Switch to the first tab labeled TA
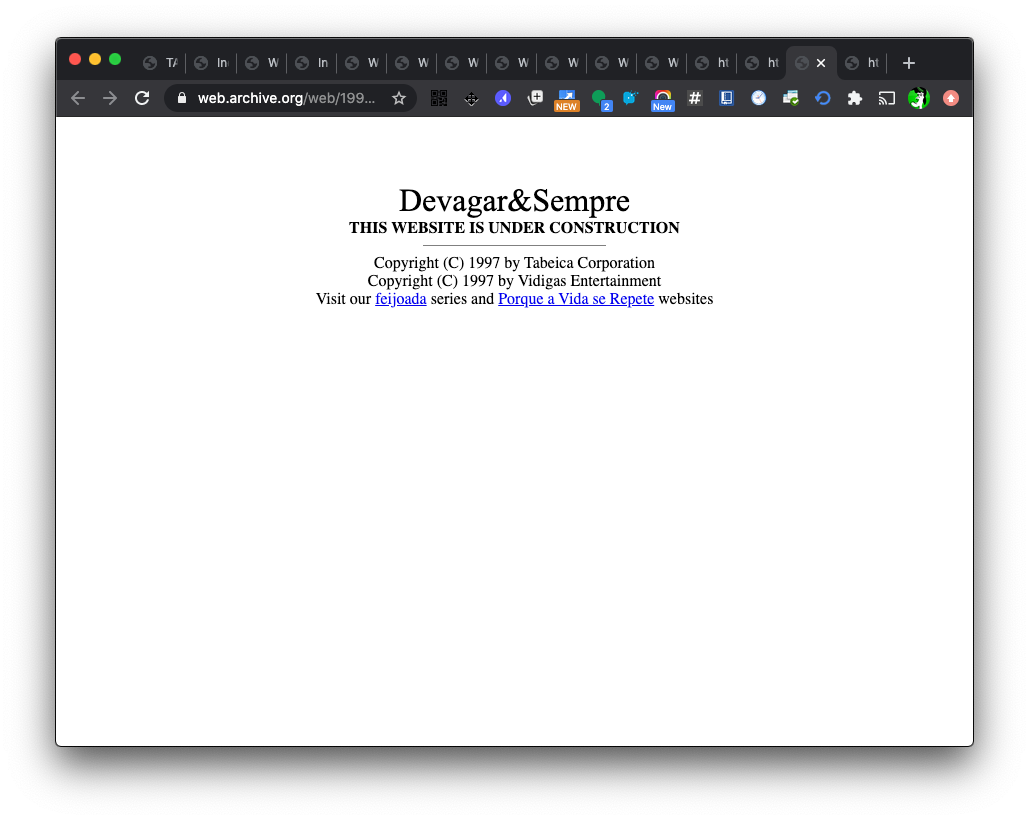 160,63
